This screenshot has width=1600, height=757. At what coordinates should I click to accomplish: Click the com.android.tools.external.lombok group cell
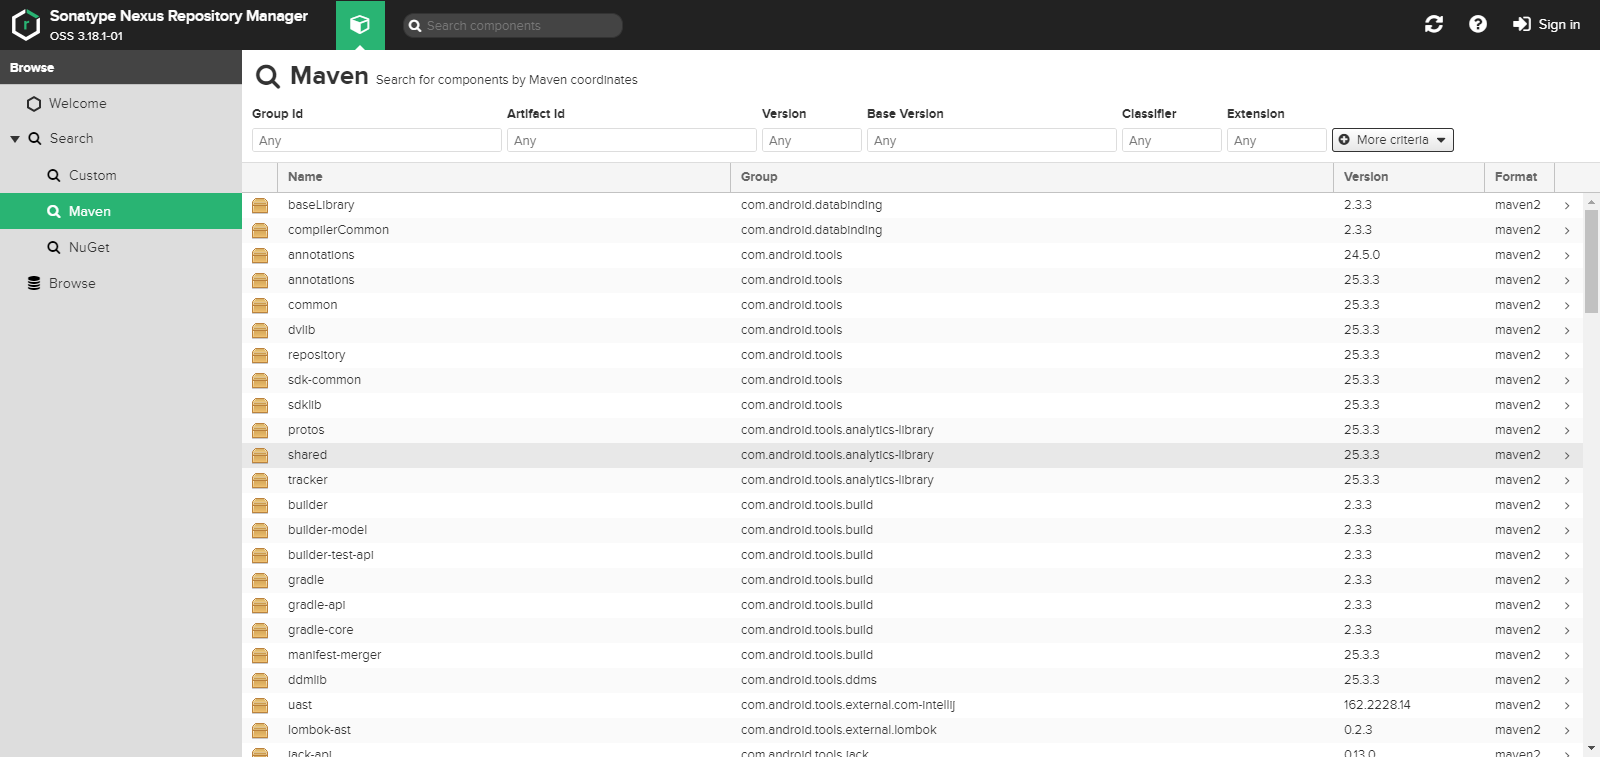(x=1032, y=730)
